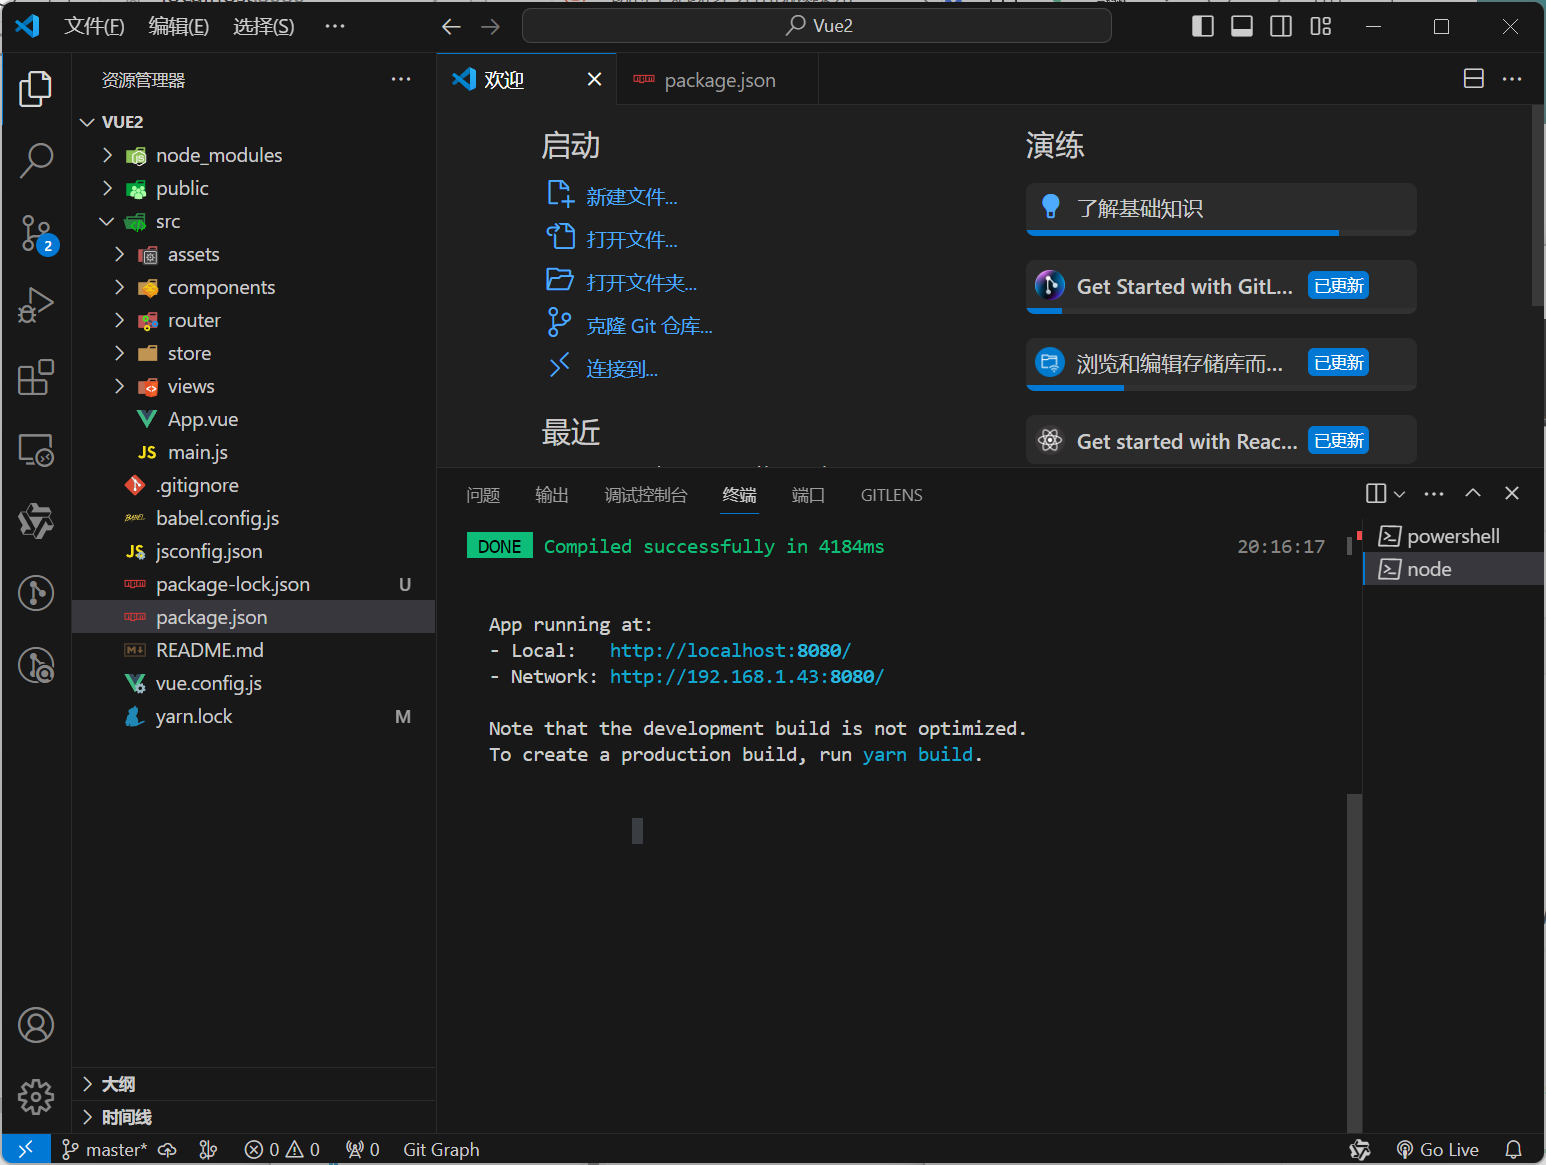Click the 克隆 Git 仓库... link
The width and height of the screenshot is (1546, 1165).
(649, 326)
